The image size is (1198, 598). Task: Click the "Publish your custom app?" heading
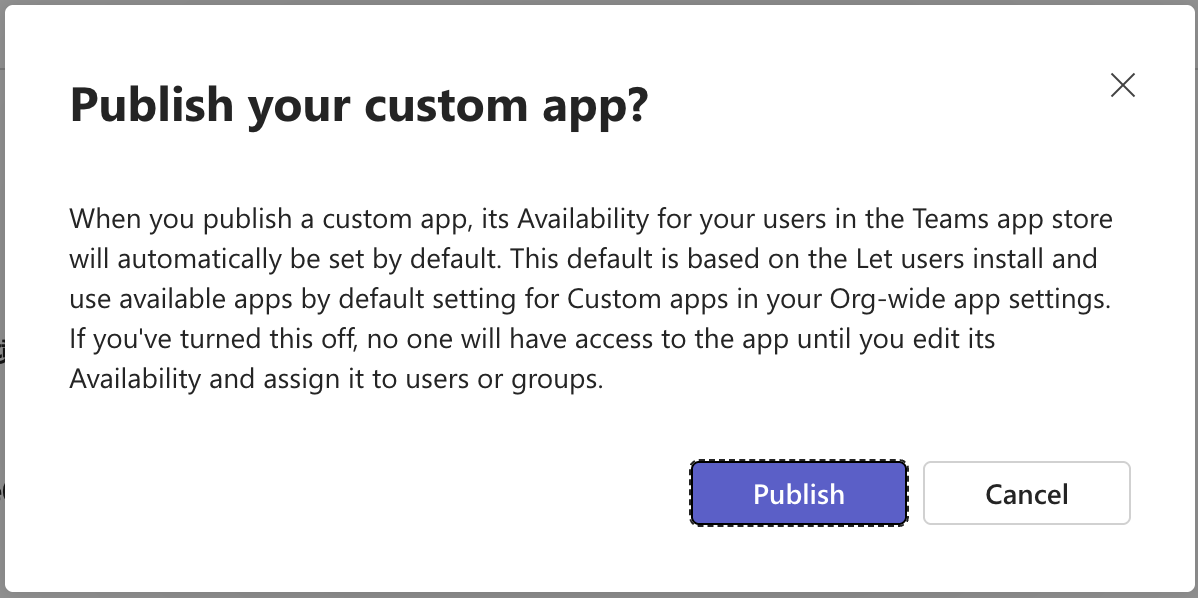359,106
